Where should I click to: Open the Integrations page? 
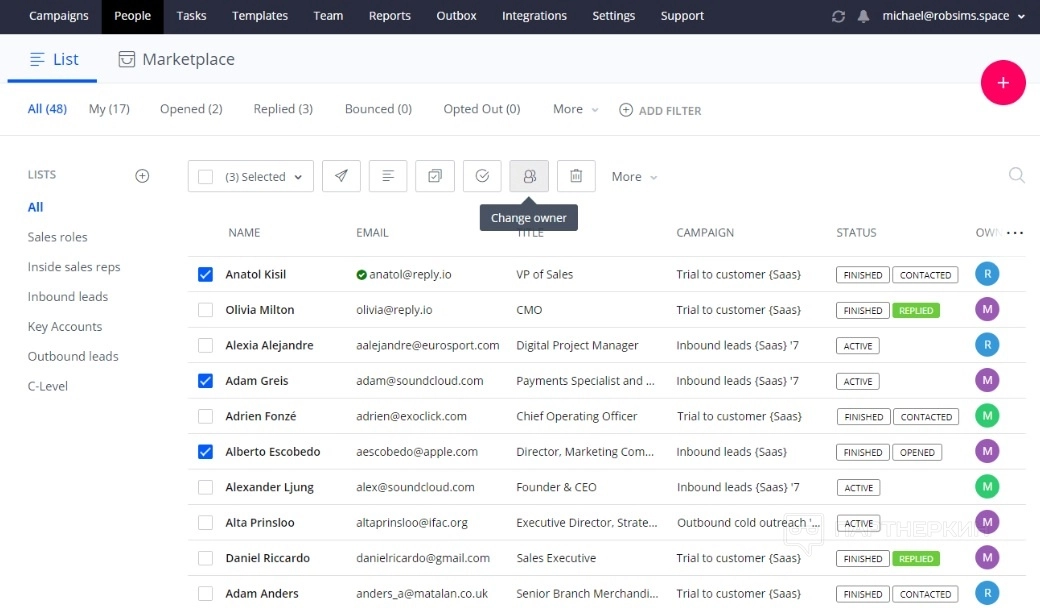pyautogui.click(x=534, y=16)
